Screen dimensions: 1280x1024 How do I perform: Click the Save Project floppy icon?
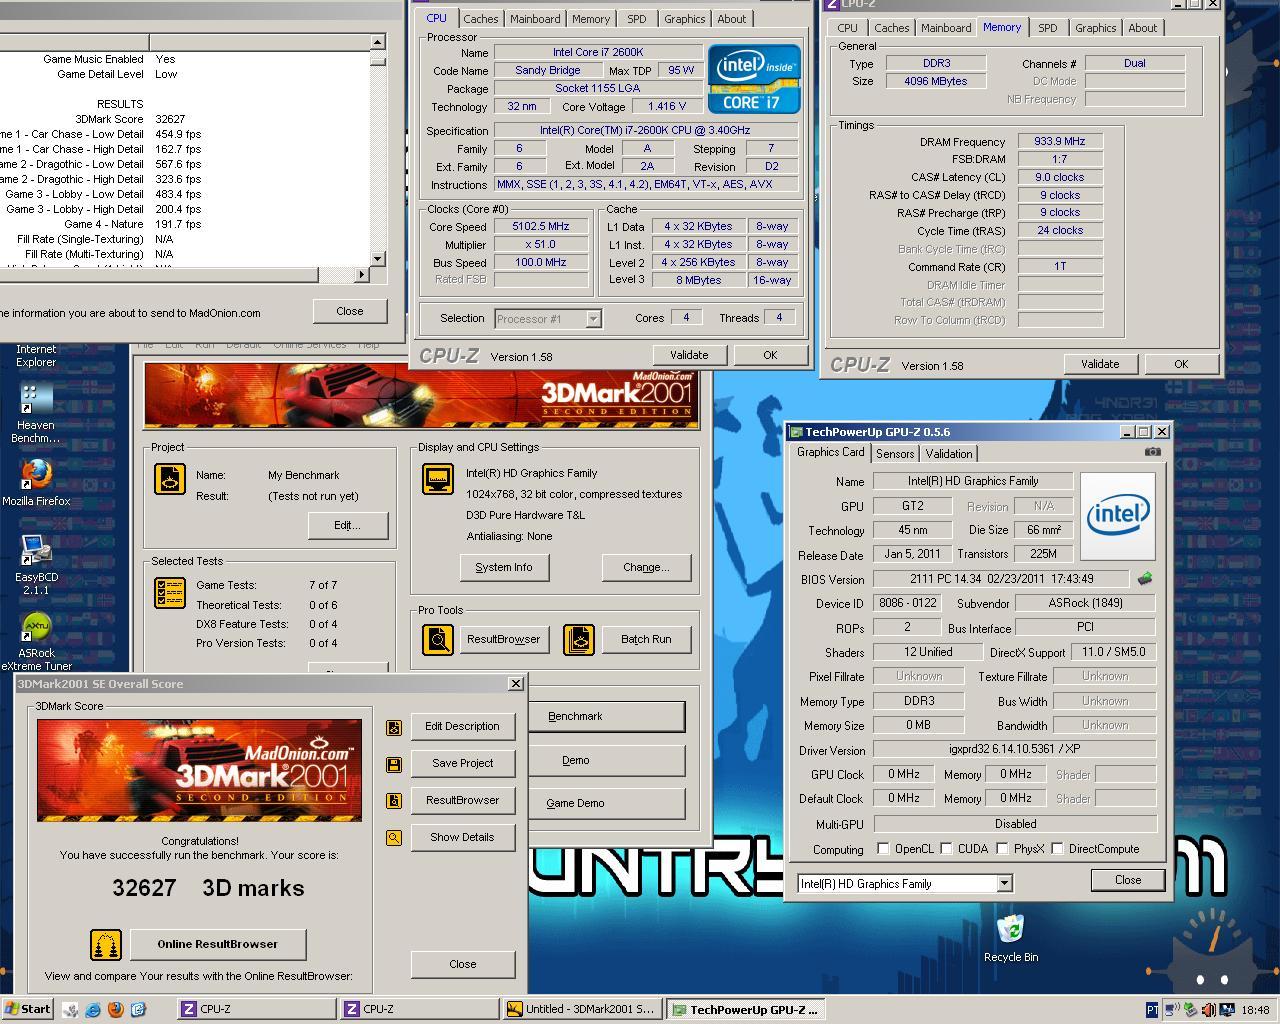click(394, 764)
